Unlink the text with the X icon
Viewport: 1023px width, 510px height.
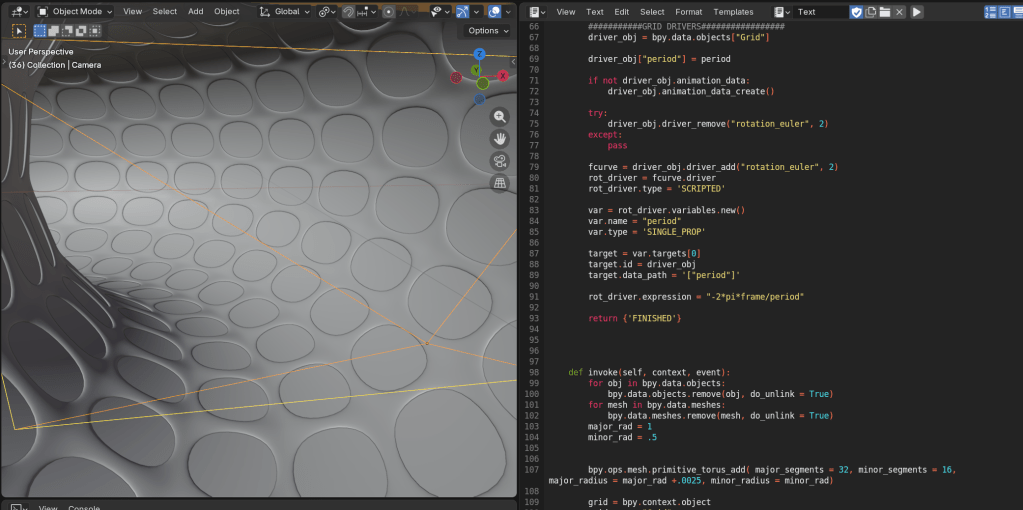pyautogui.click(x=900, y=12)
